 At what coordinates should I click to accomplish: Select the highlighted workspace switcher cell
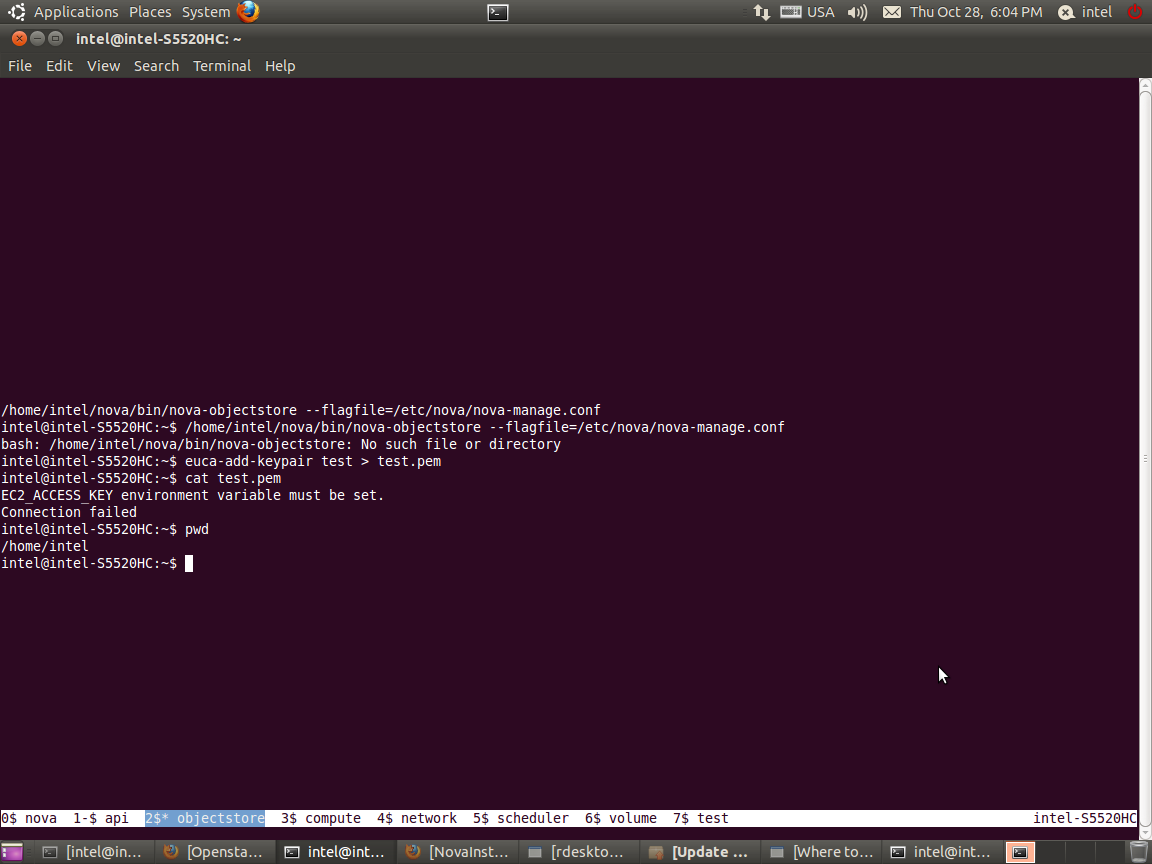(x=1020, y=852)
